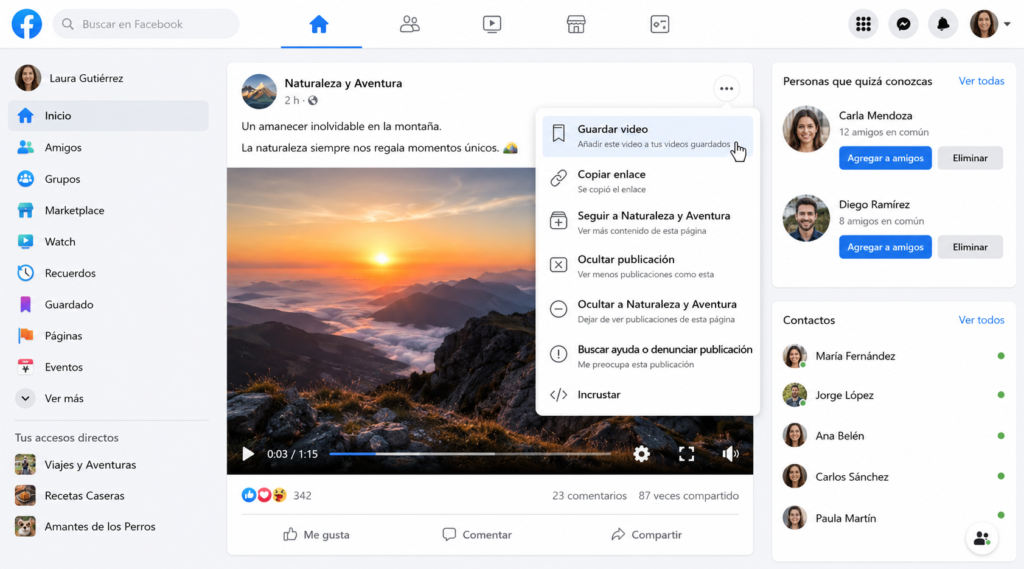Screen dimensions: 1024x569
Task: Add Carla Mendoza as friend
Action: click(885, 158)
